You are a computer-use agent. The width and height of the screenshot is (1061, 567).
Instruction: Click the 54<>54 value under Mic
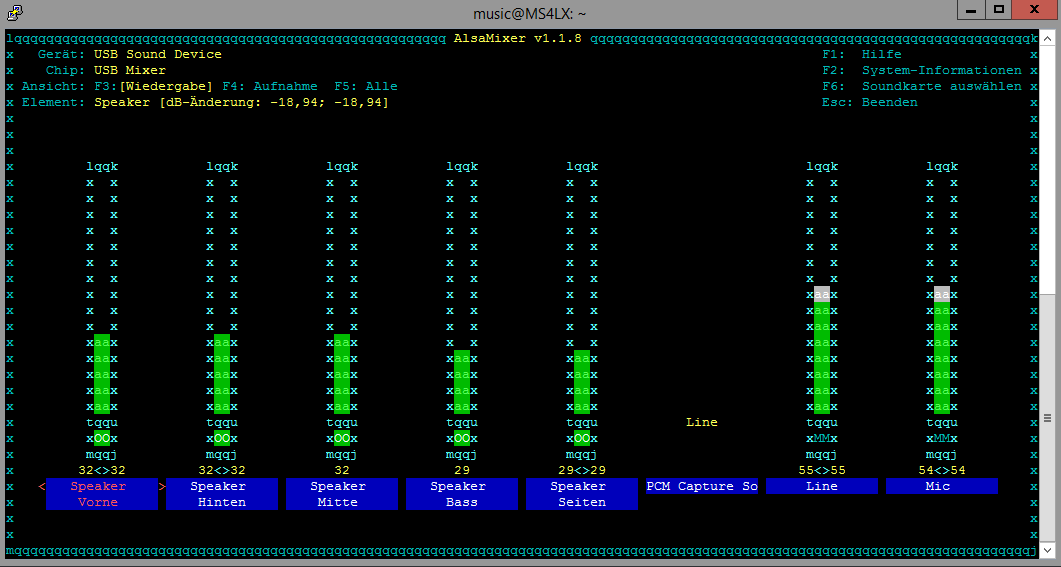(942, 470)
